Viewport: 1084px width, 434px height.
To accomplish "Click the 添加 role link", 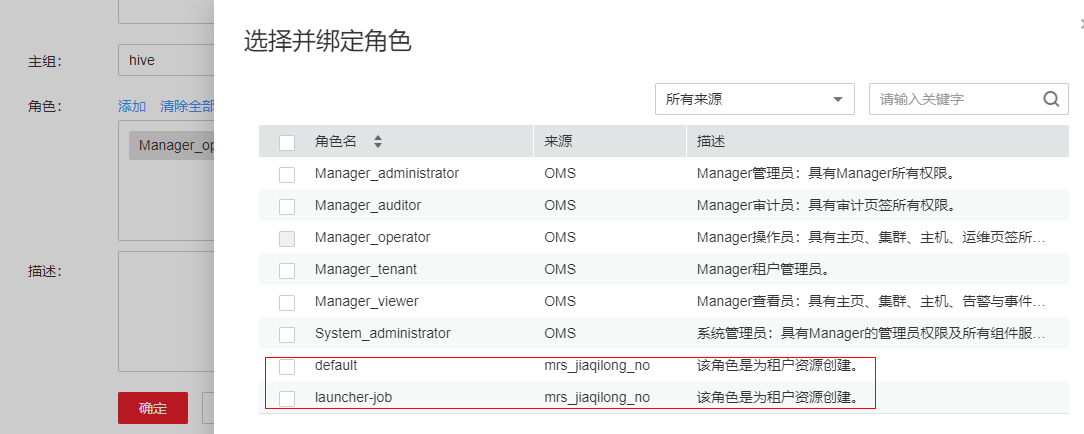I will [132, 106].
